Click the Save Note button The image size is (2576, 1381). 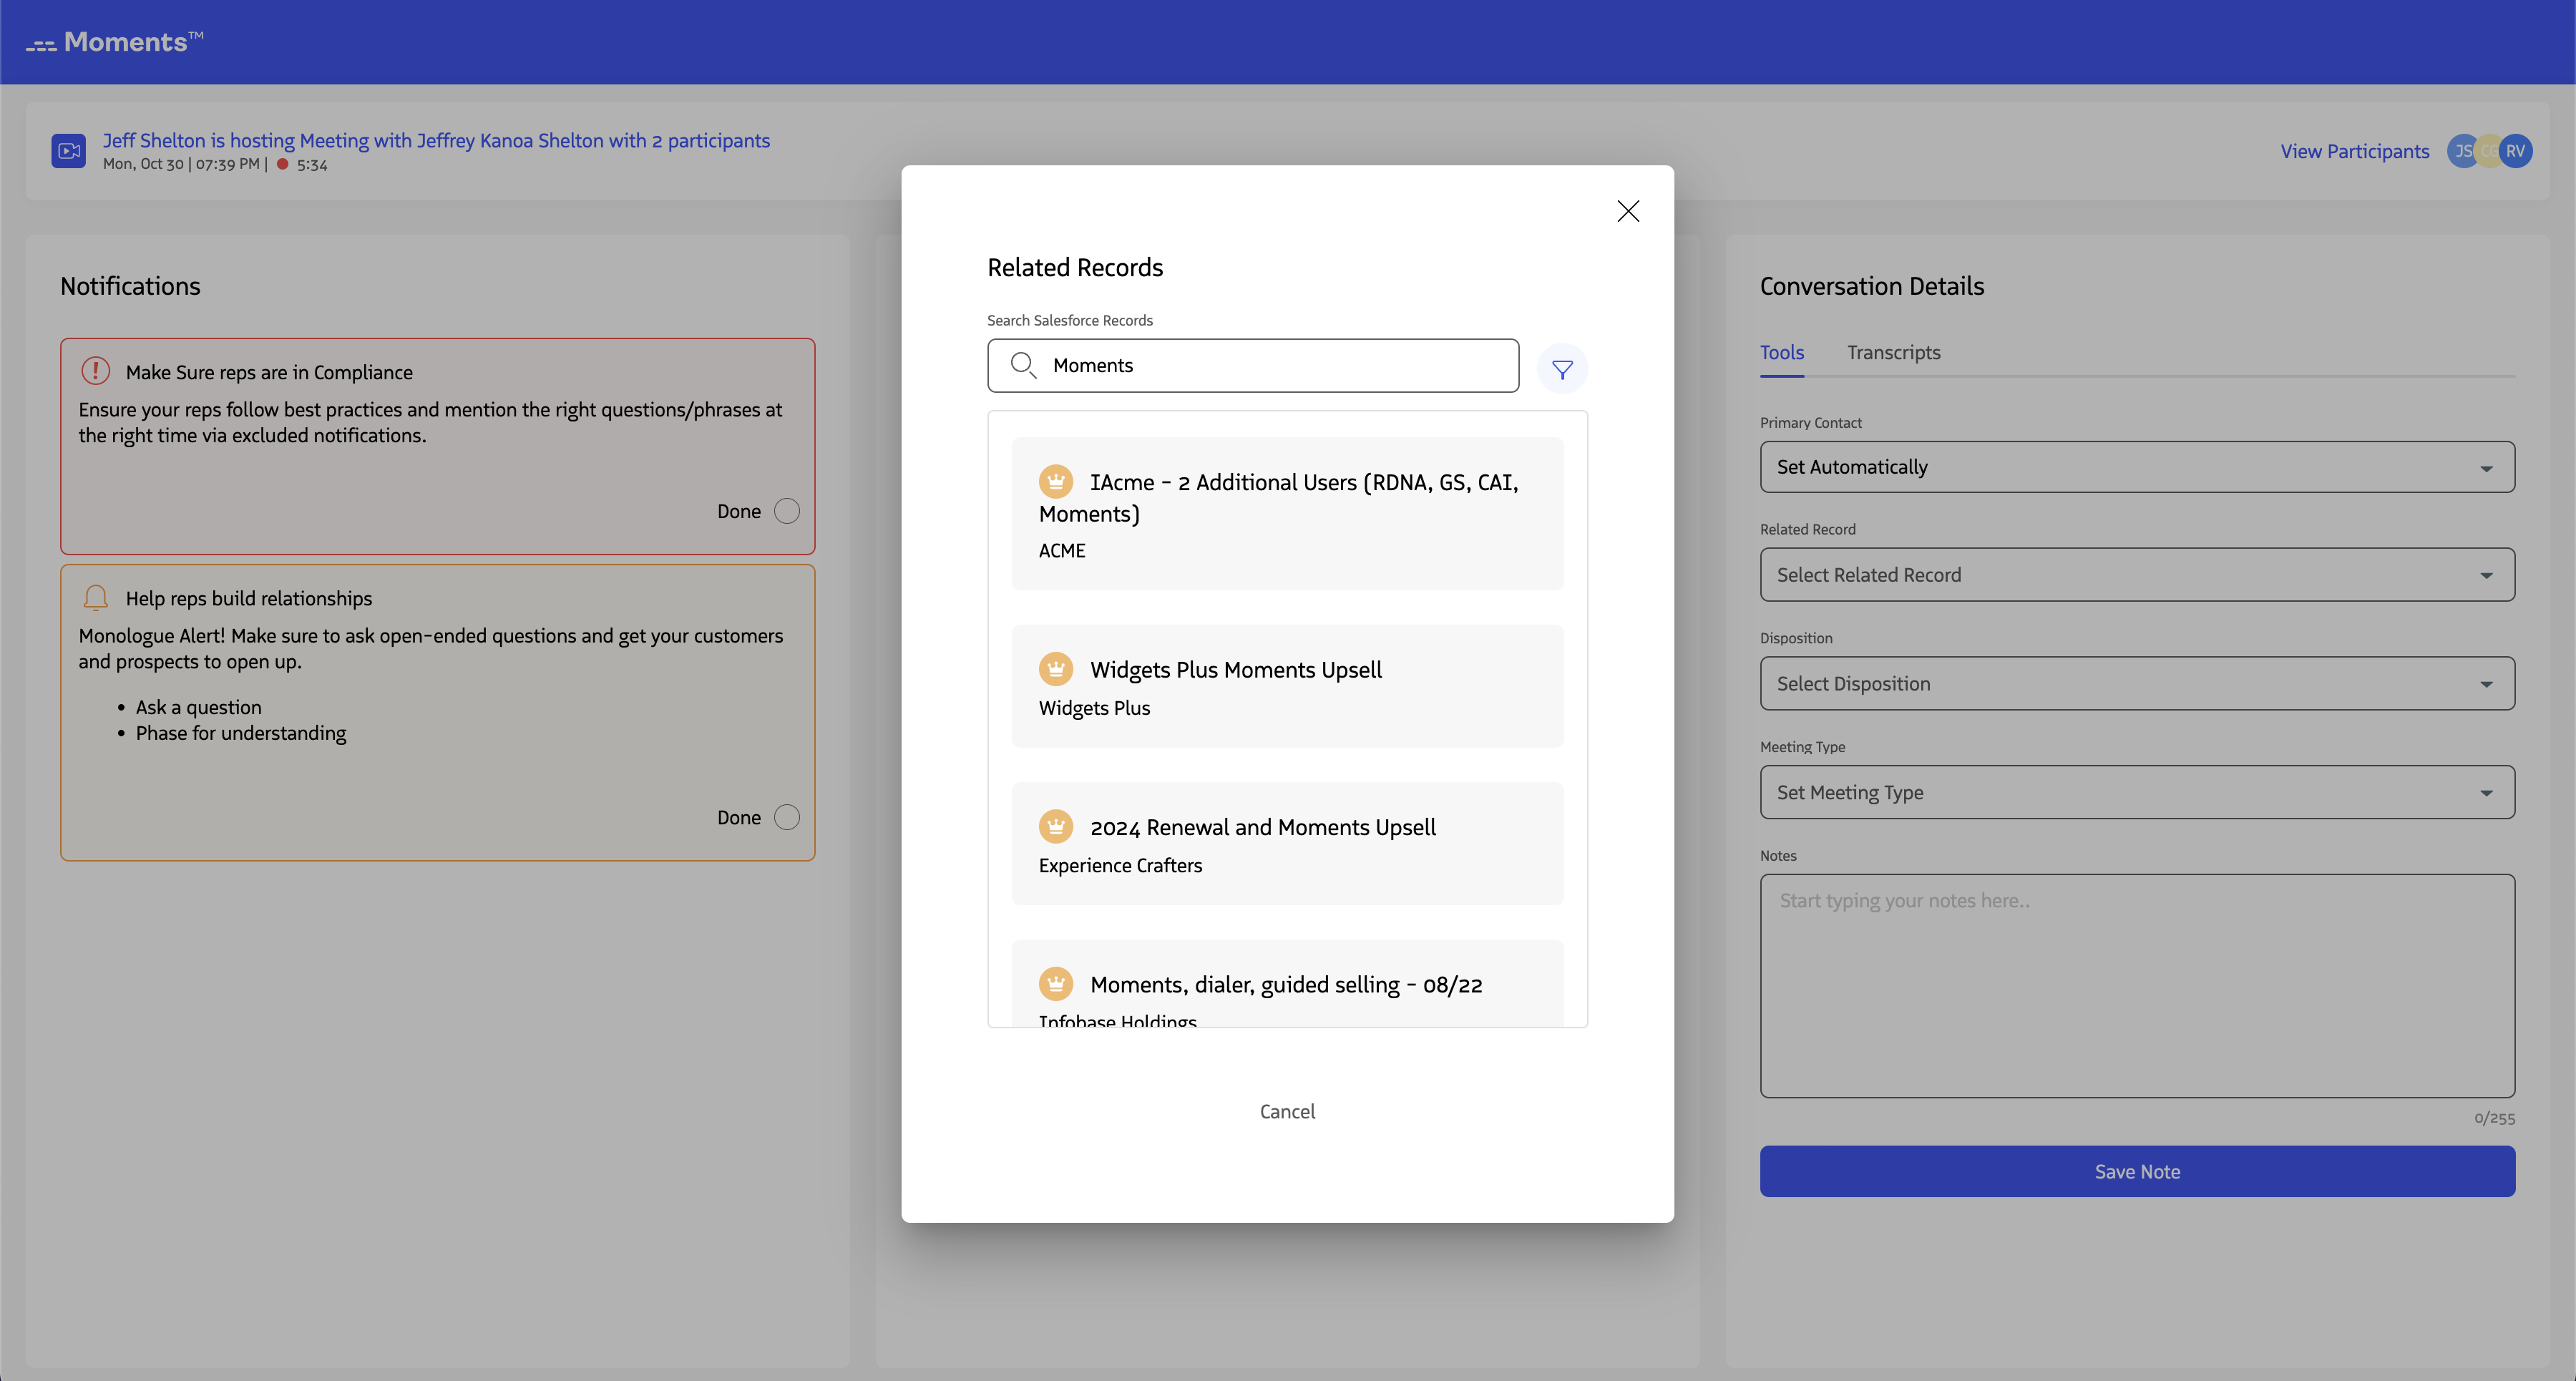2136,1171
